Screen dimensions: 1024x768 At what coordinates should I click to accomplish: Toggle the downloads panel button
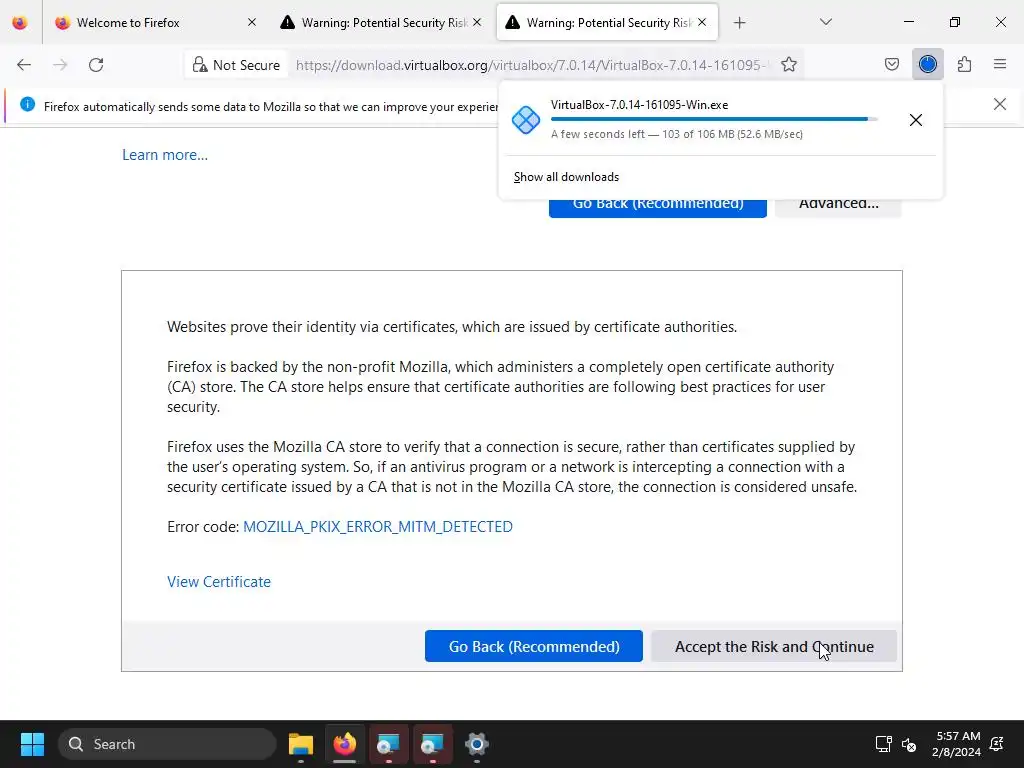(x=927, y=65)
